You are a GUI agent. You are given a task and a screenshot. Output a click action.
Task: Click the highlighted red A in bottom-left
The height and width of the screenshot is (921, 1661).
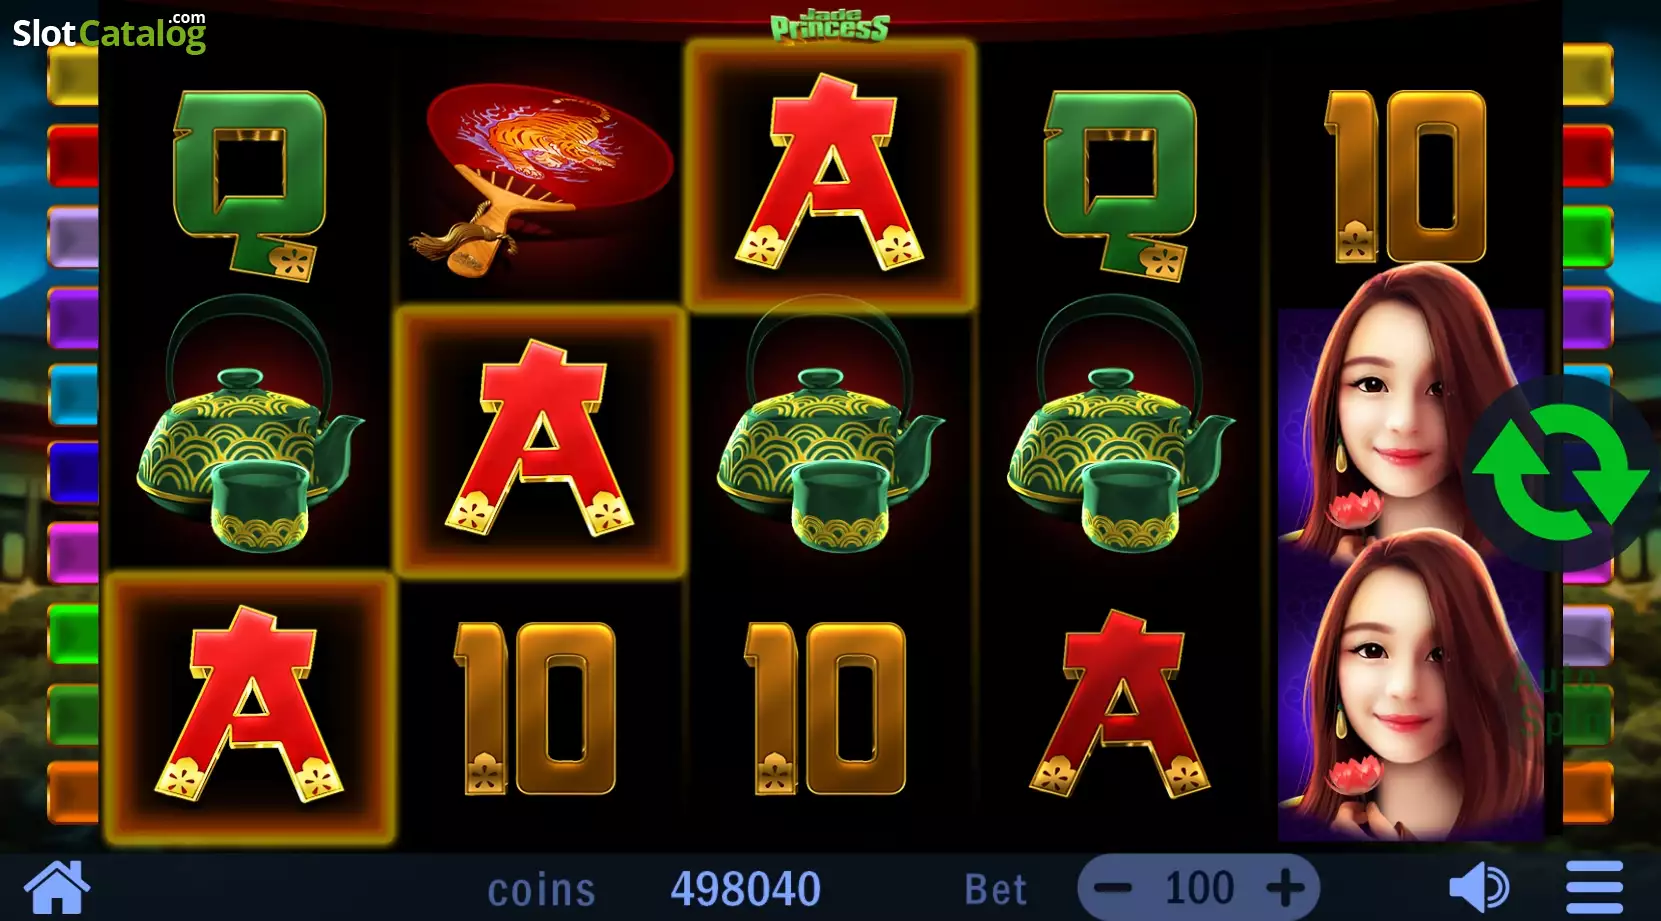tap(250, 707)
